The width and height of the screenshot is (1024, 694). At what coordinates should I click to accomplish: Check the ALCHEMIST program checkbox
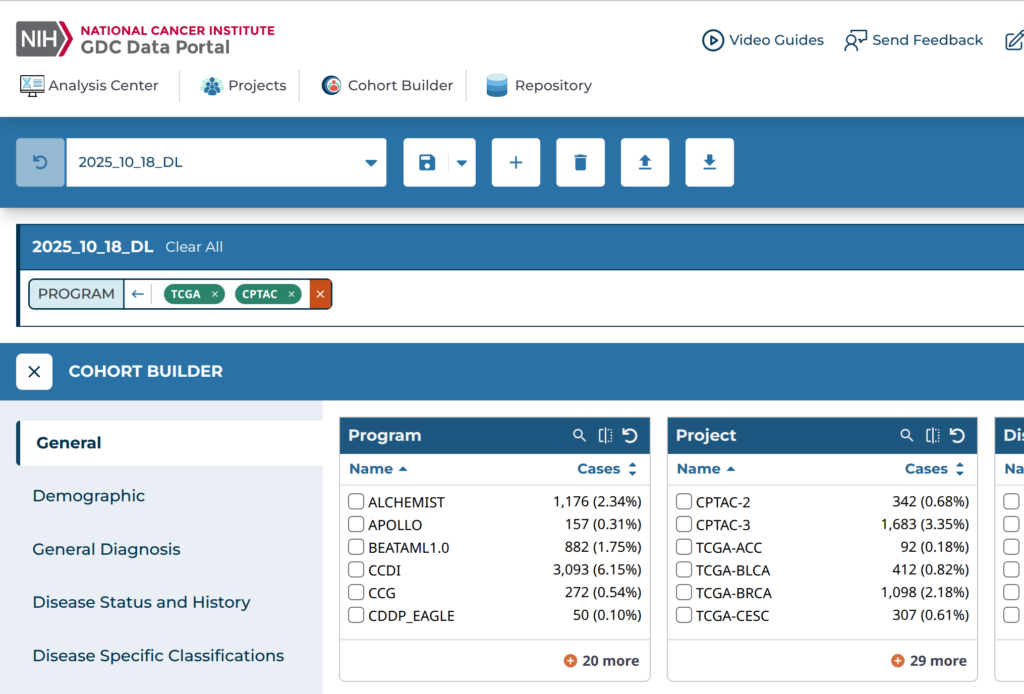coord(356,501)
